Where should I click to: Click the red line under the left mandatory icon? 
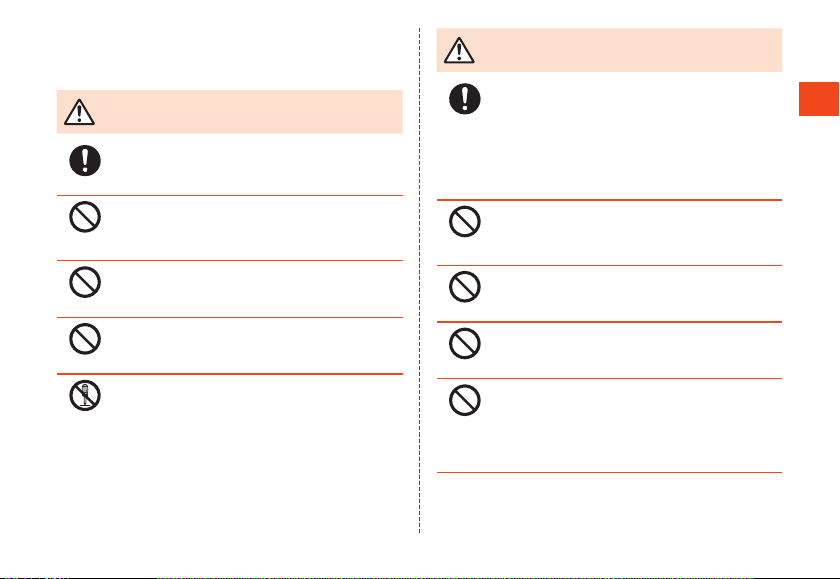pos(229,195)
